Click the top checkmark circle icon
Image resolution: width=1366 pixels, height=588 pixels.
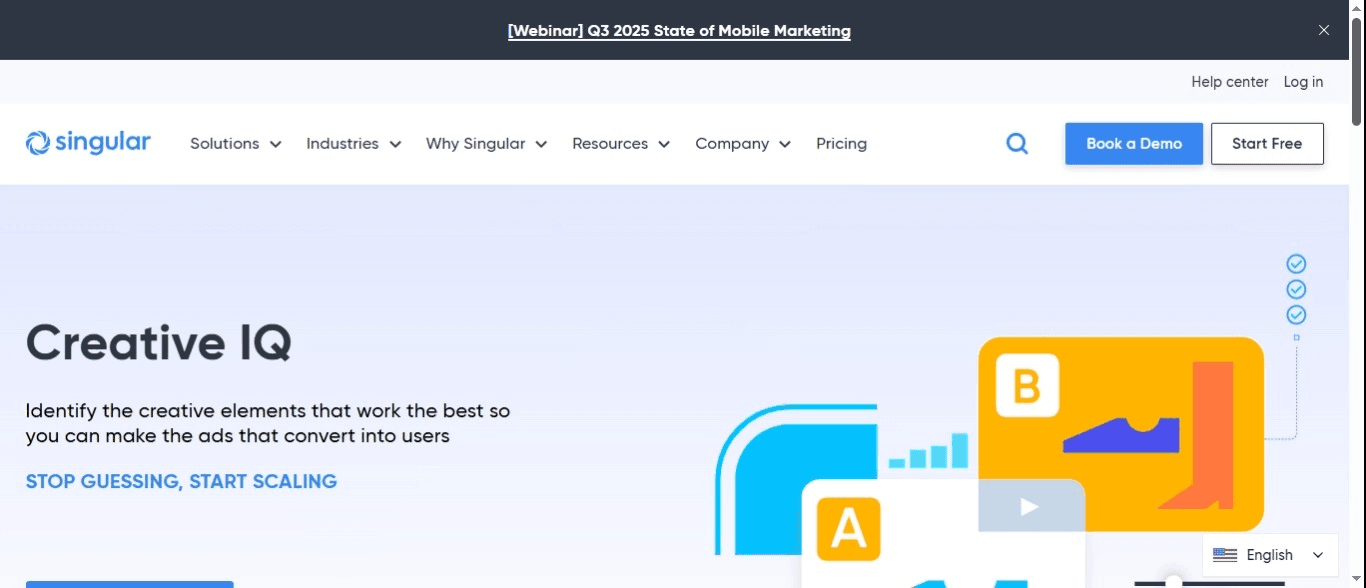pyautogui.click(x=1296, y=264)
